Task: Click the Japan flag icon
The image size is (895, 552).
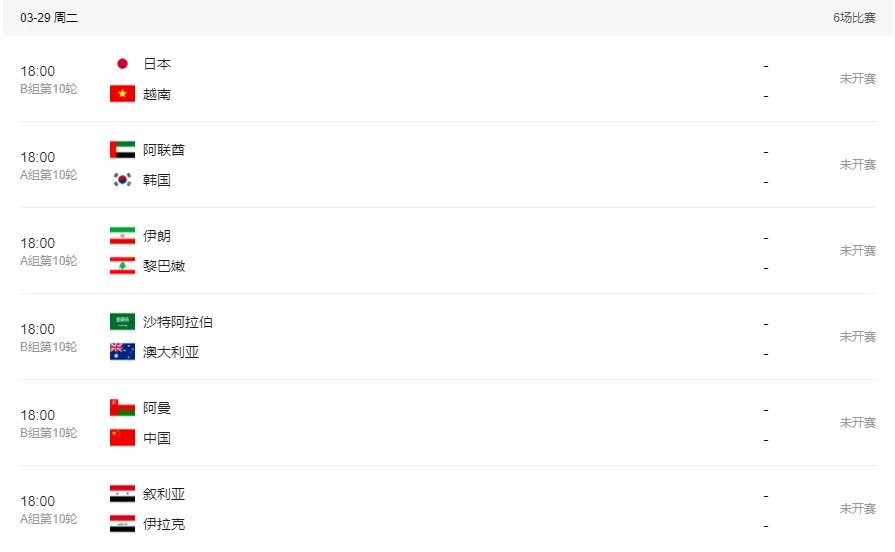Action: (x=122, y=64)
